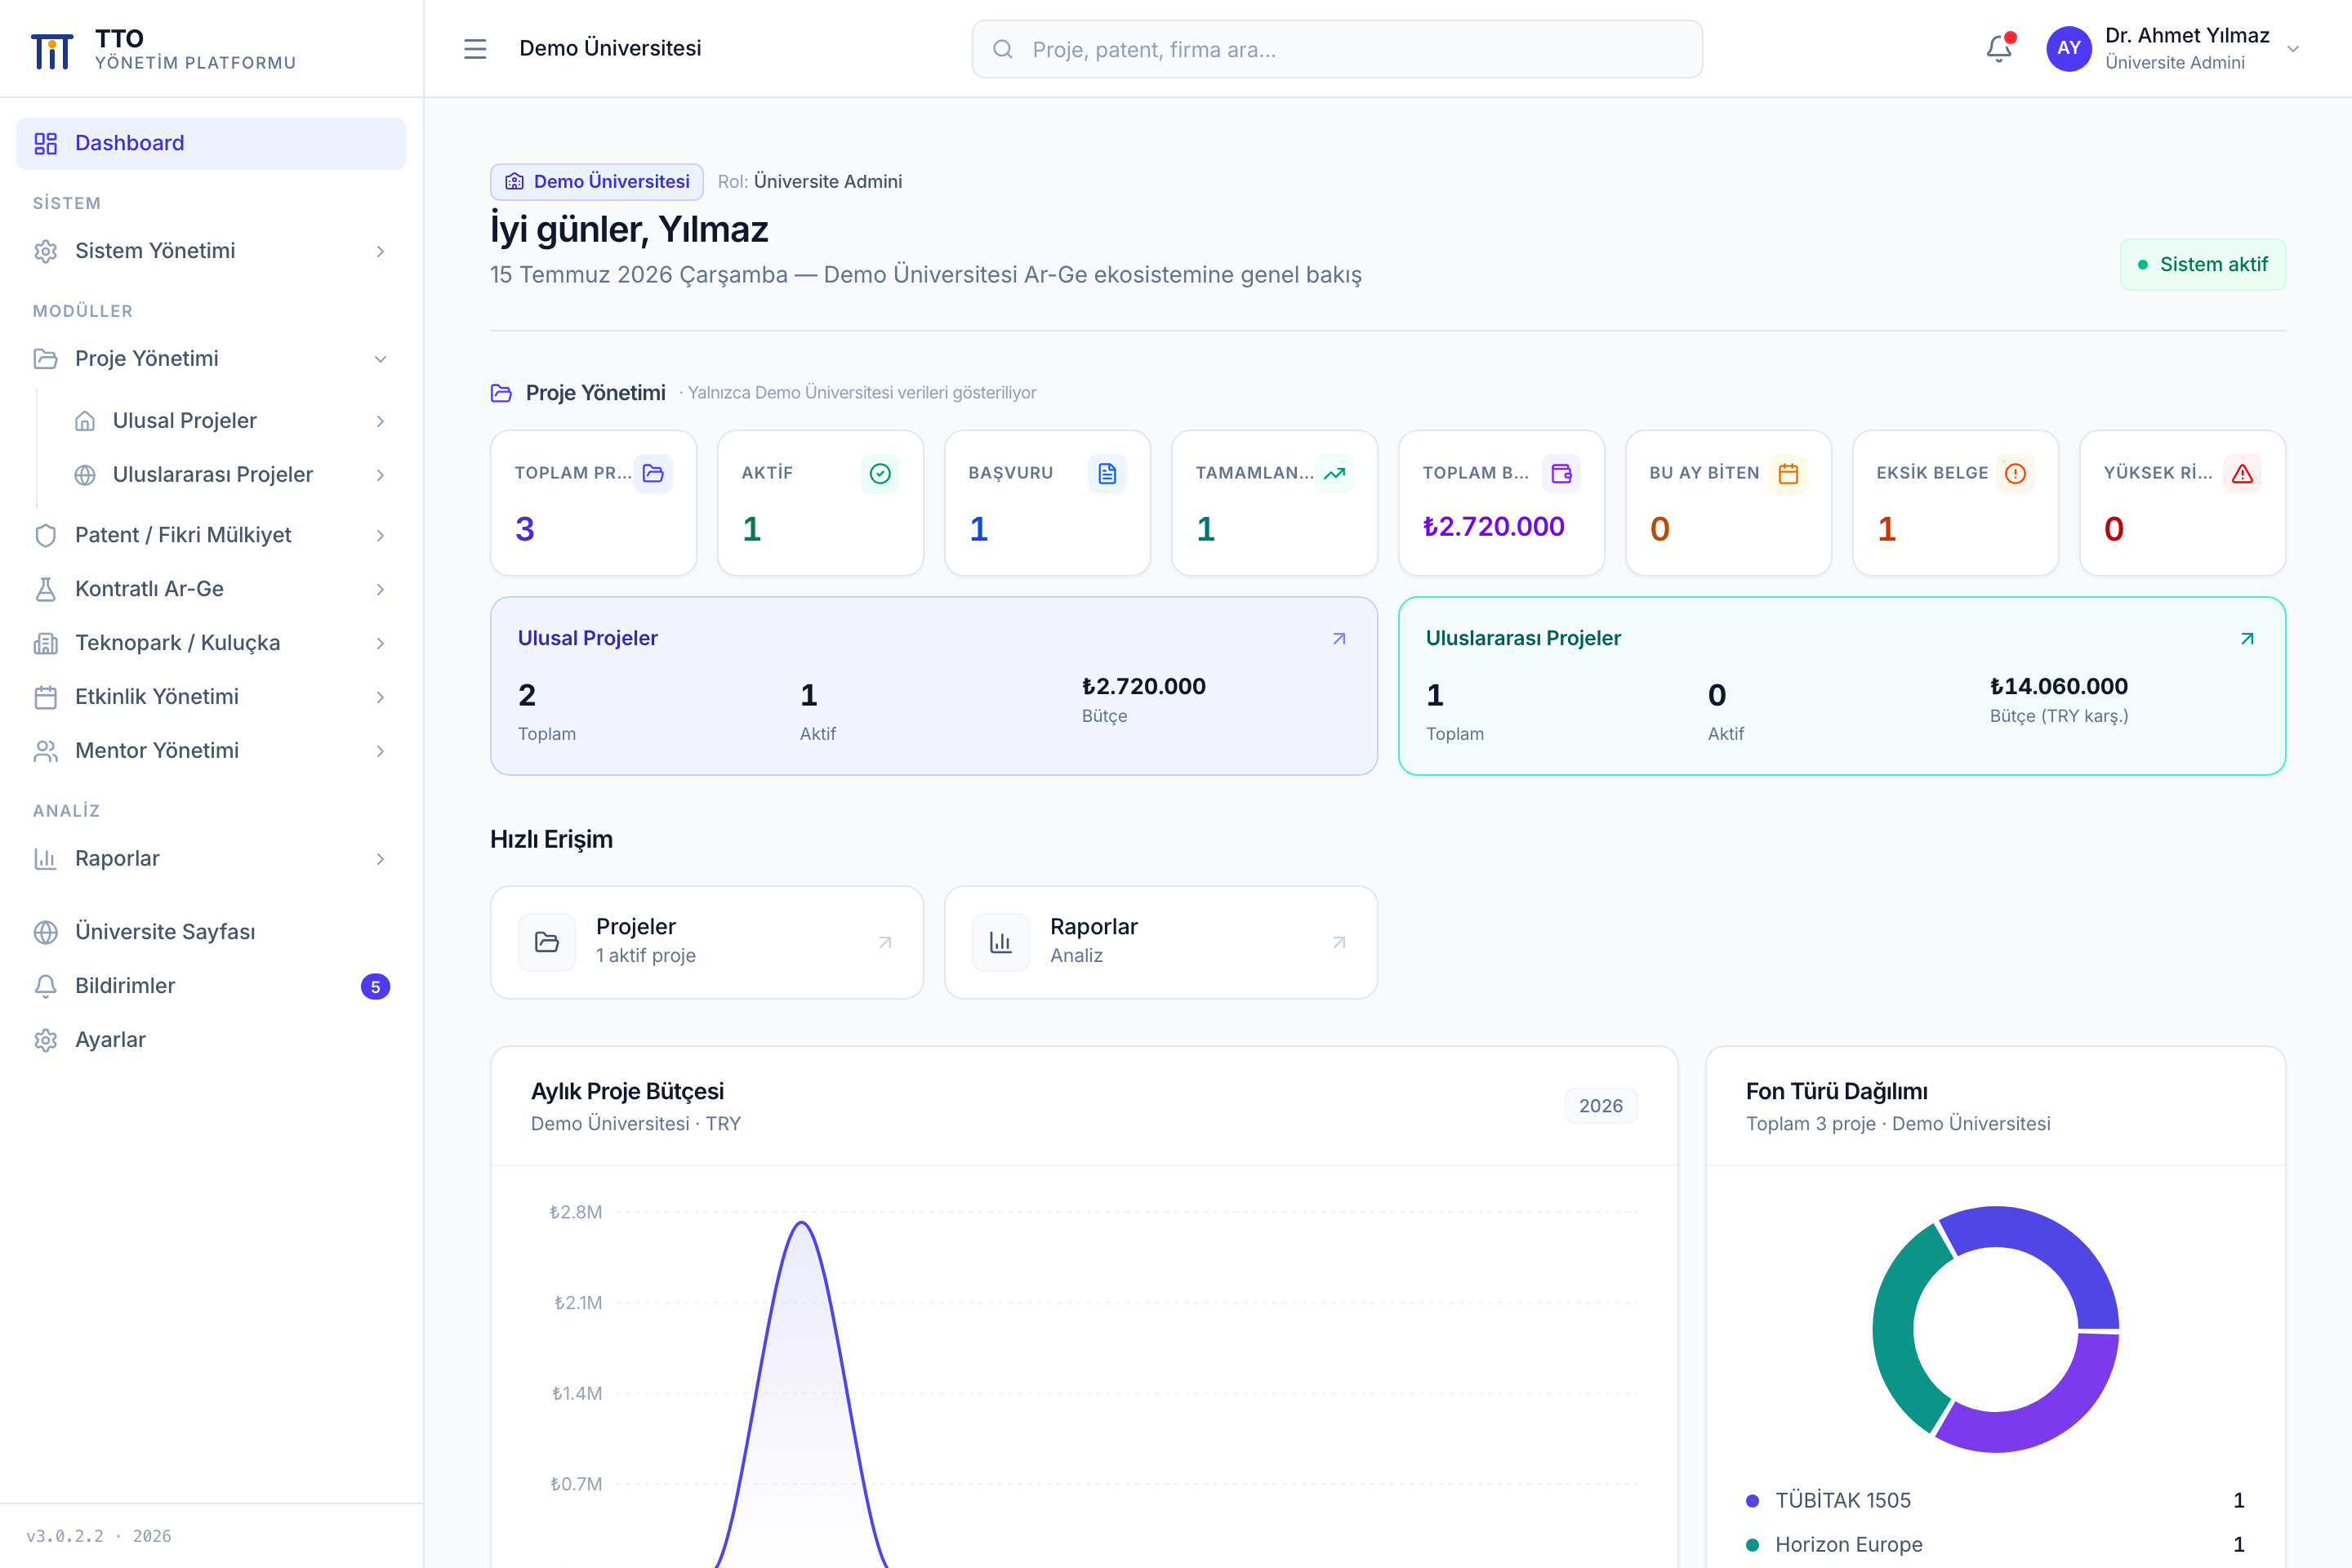The image size is (2352, 1568).
Task: Click the Başvuru document icon
Action: [1107, 473]
